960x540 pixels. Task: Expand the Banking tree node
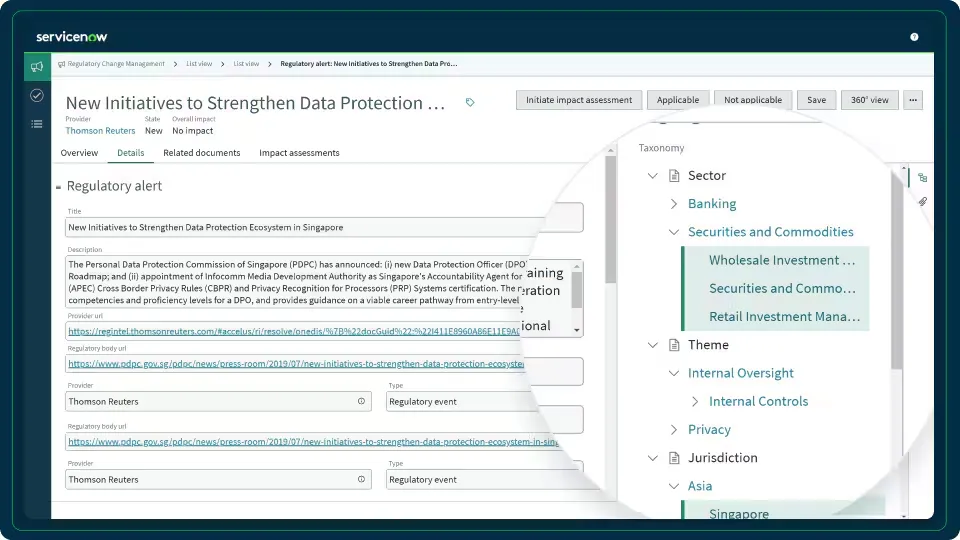[674, 204]
